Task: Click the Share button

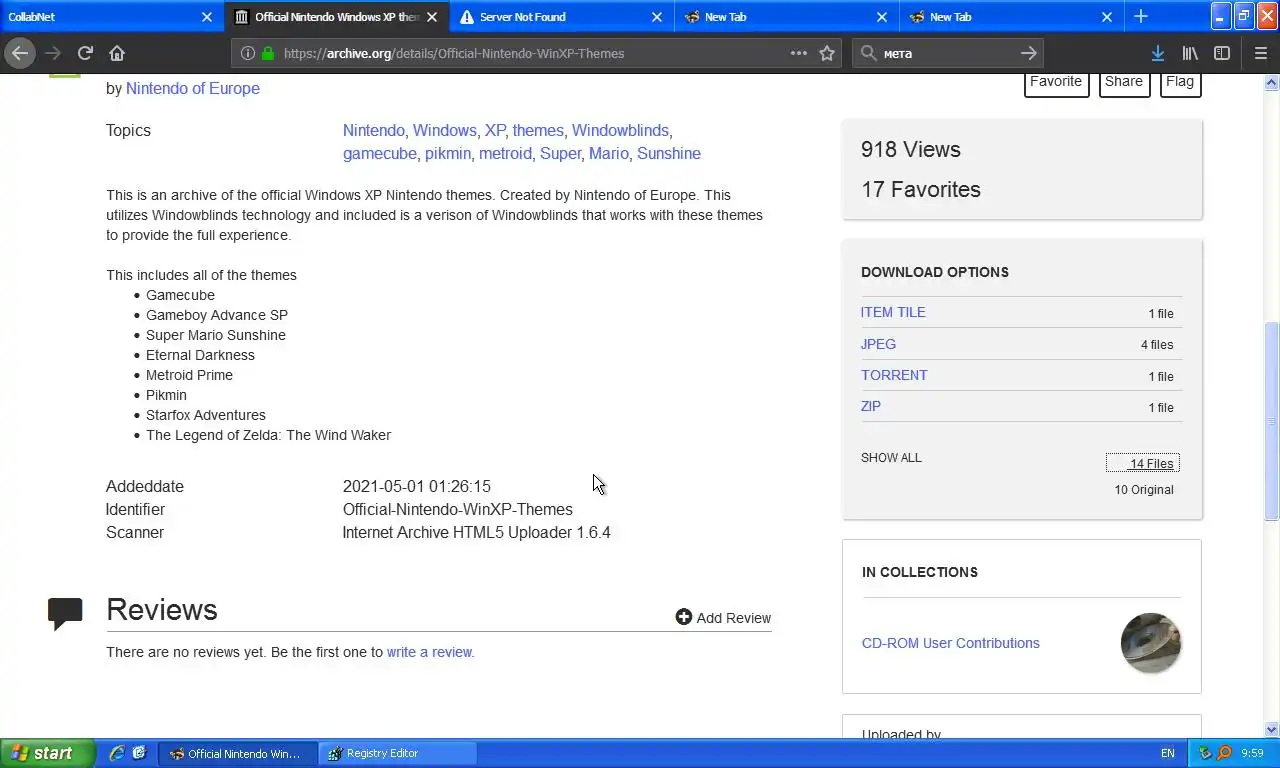Action: coord(1124,83)
